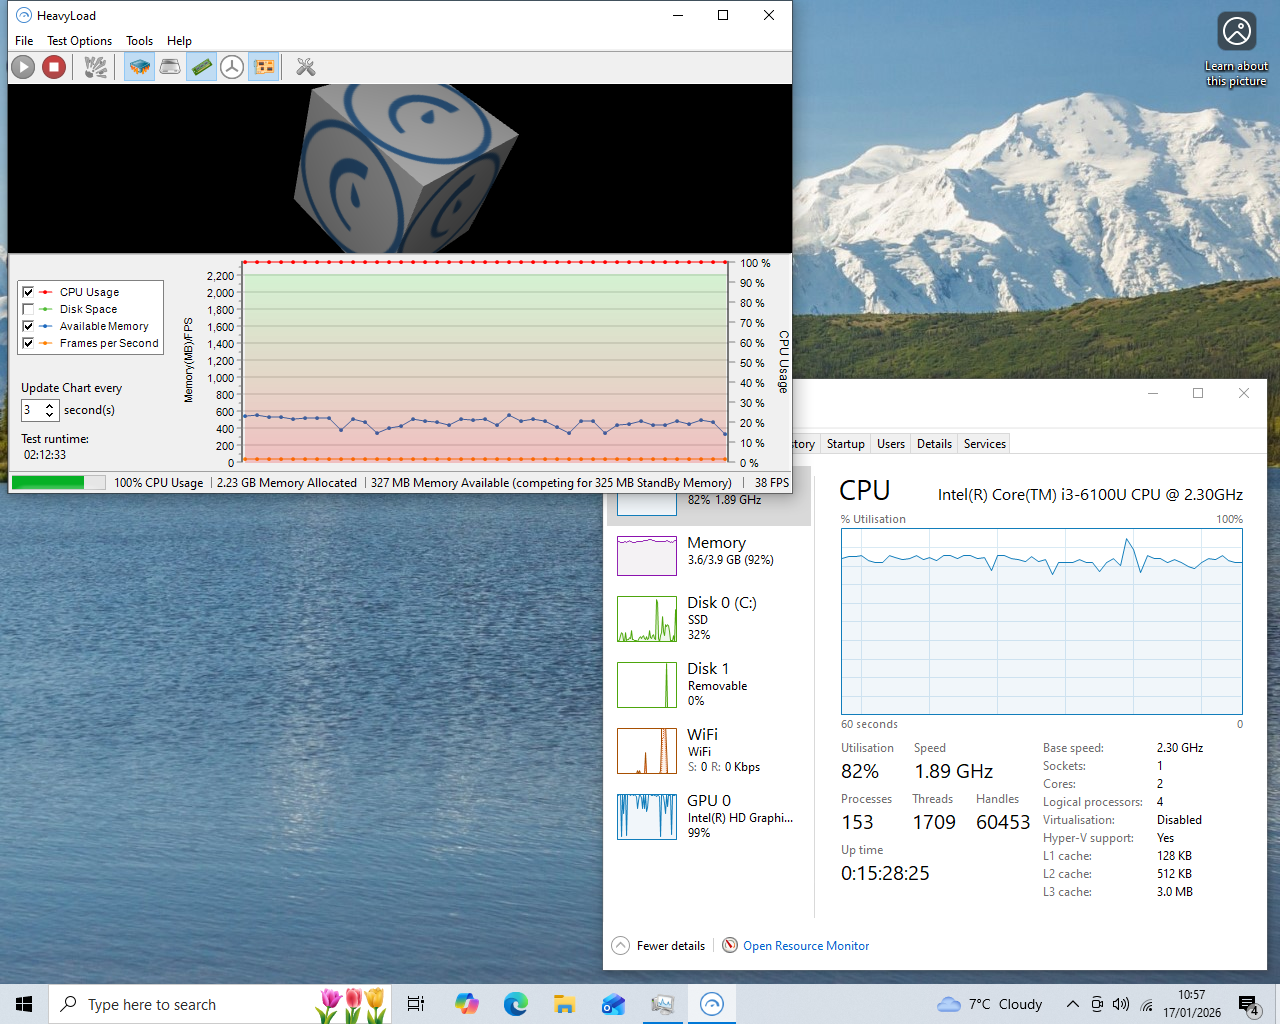Viewport: 1280px width, 1024px height.
Task: Uncheck the Available Memory graph option
Action: pyautogui.click(x=27, y=326)
